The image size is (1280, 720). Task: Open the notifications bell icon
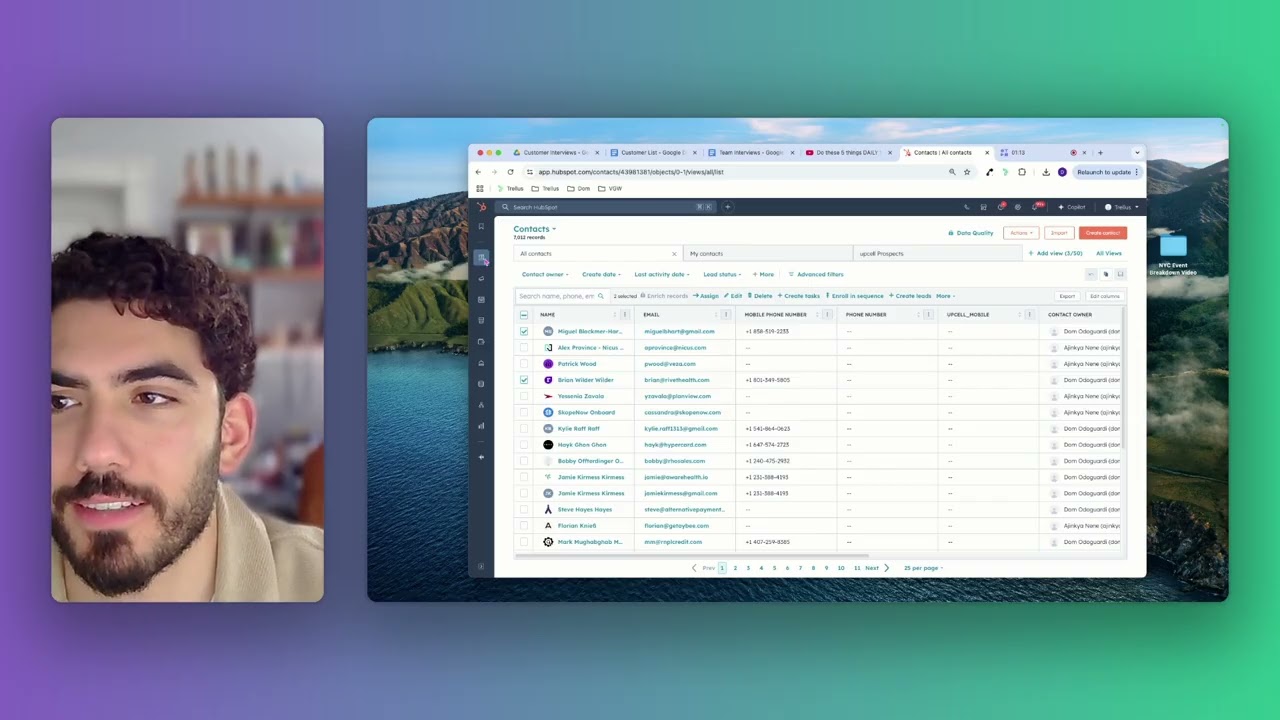1036,207
